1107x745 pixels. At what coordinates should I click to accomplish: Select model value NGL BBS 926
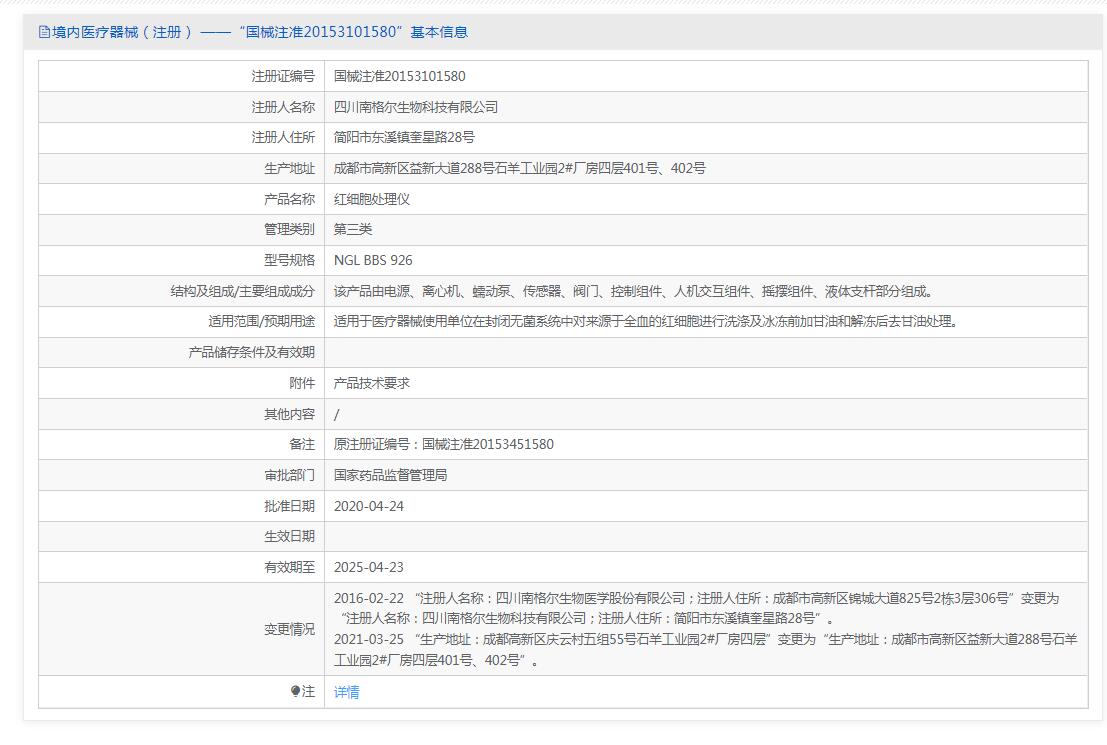(373, 261)
